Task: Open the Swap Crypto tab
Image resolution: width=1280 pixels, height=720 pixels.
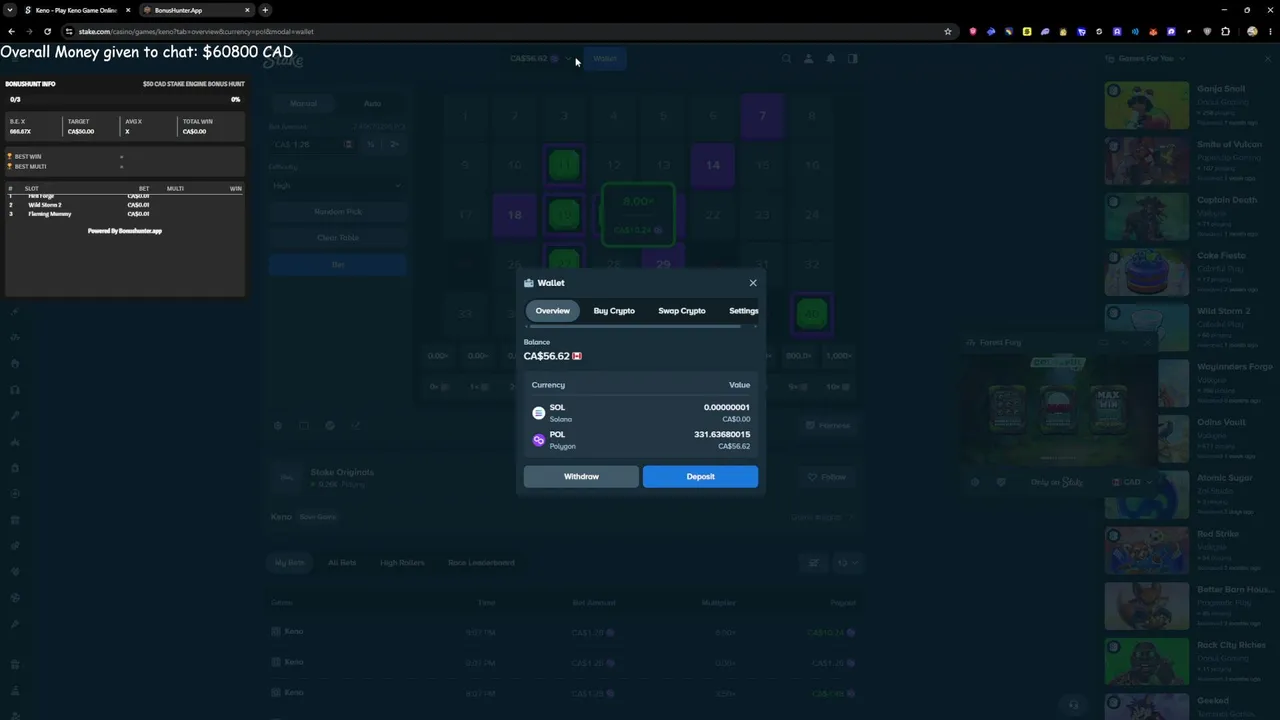Action: [x=682, y=311]
